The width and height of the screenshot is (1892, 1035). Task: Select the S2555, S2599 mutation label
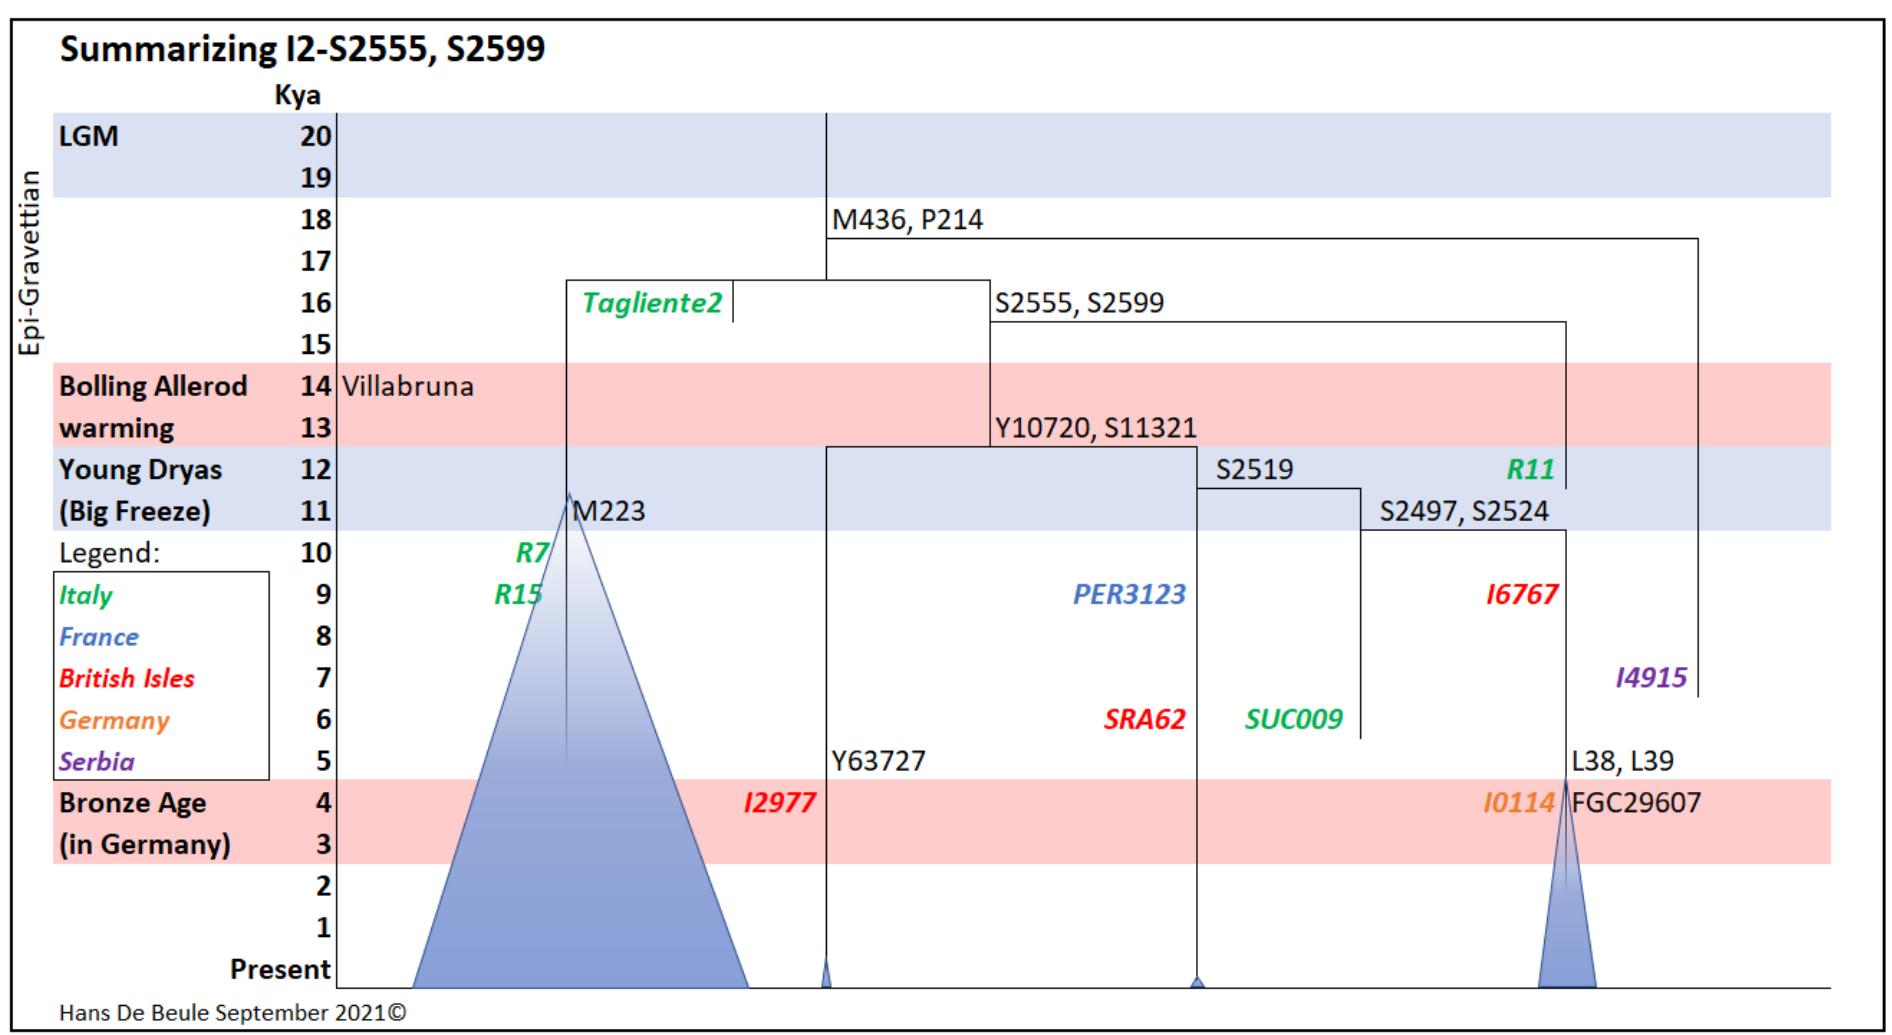point(1077,302)
